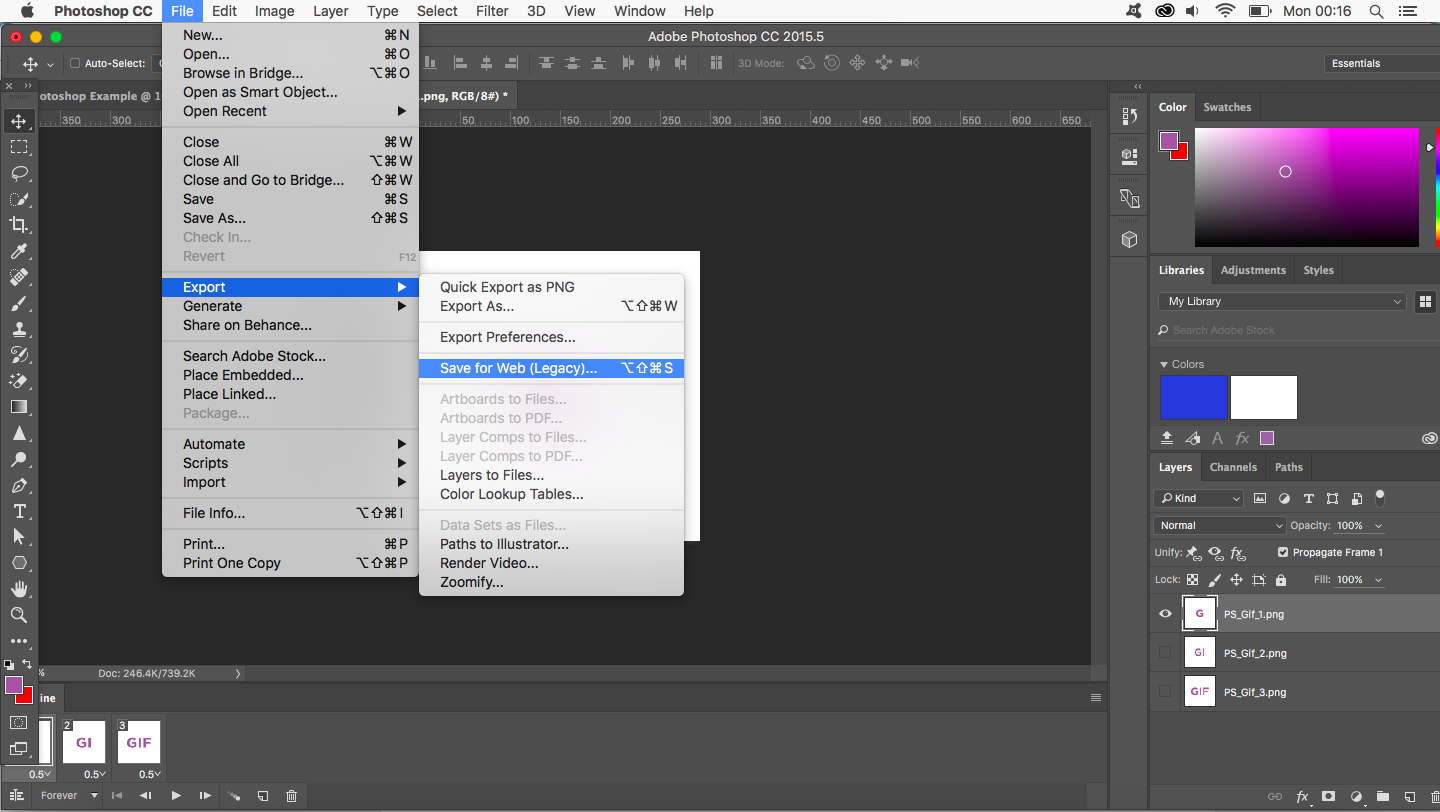The height and width of the screenshot is (812, 1440).
Task: Open Fill 100% dropdown arrow
Action: point(1379,579)
